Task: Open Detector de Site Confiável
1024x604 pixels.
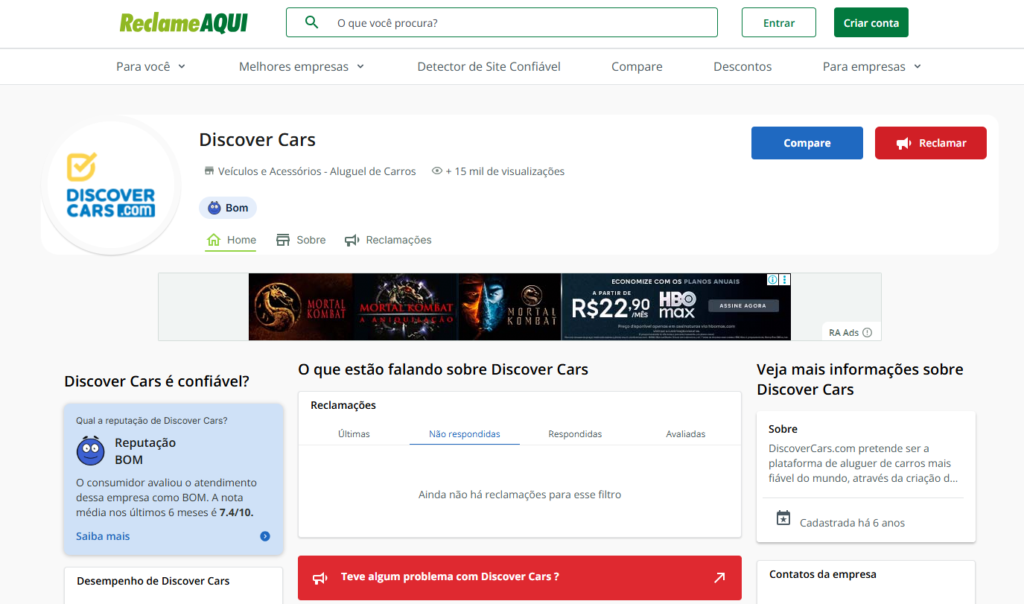Action: (488, 67)
